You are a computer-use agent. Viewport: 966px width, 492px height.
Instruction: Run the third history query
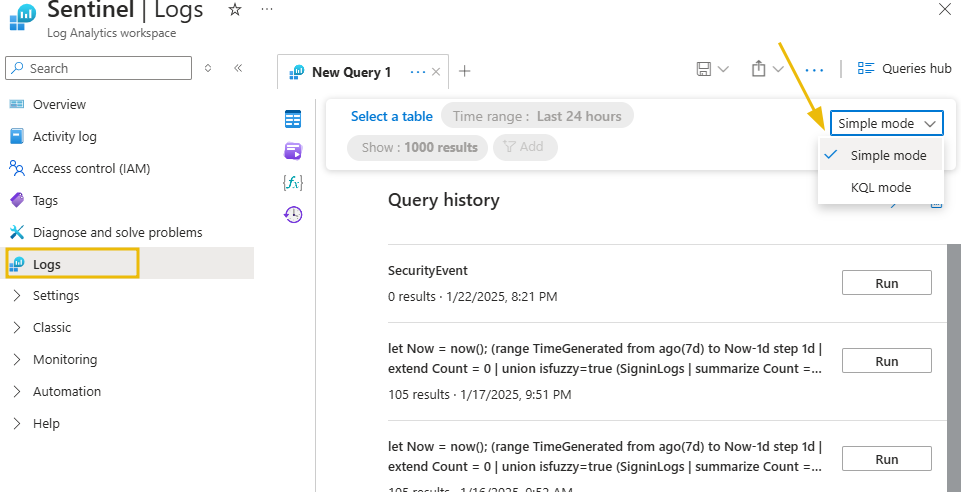(887, 459)
